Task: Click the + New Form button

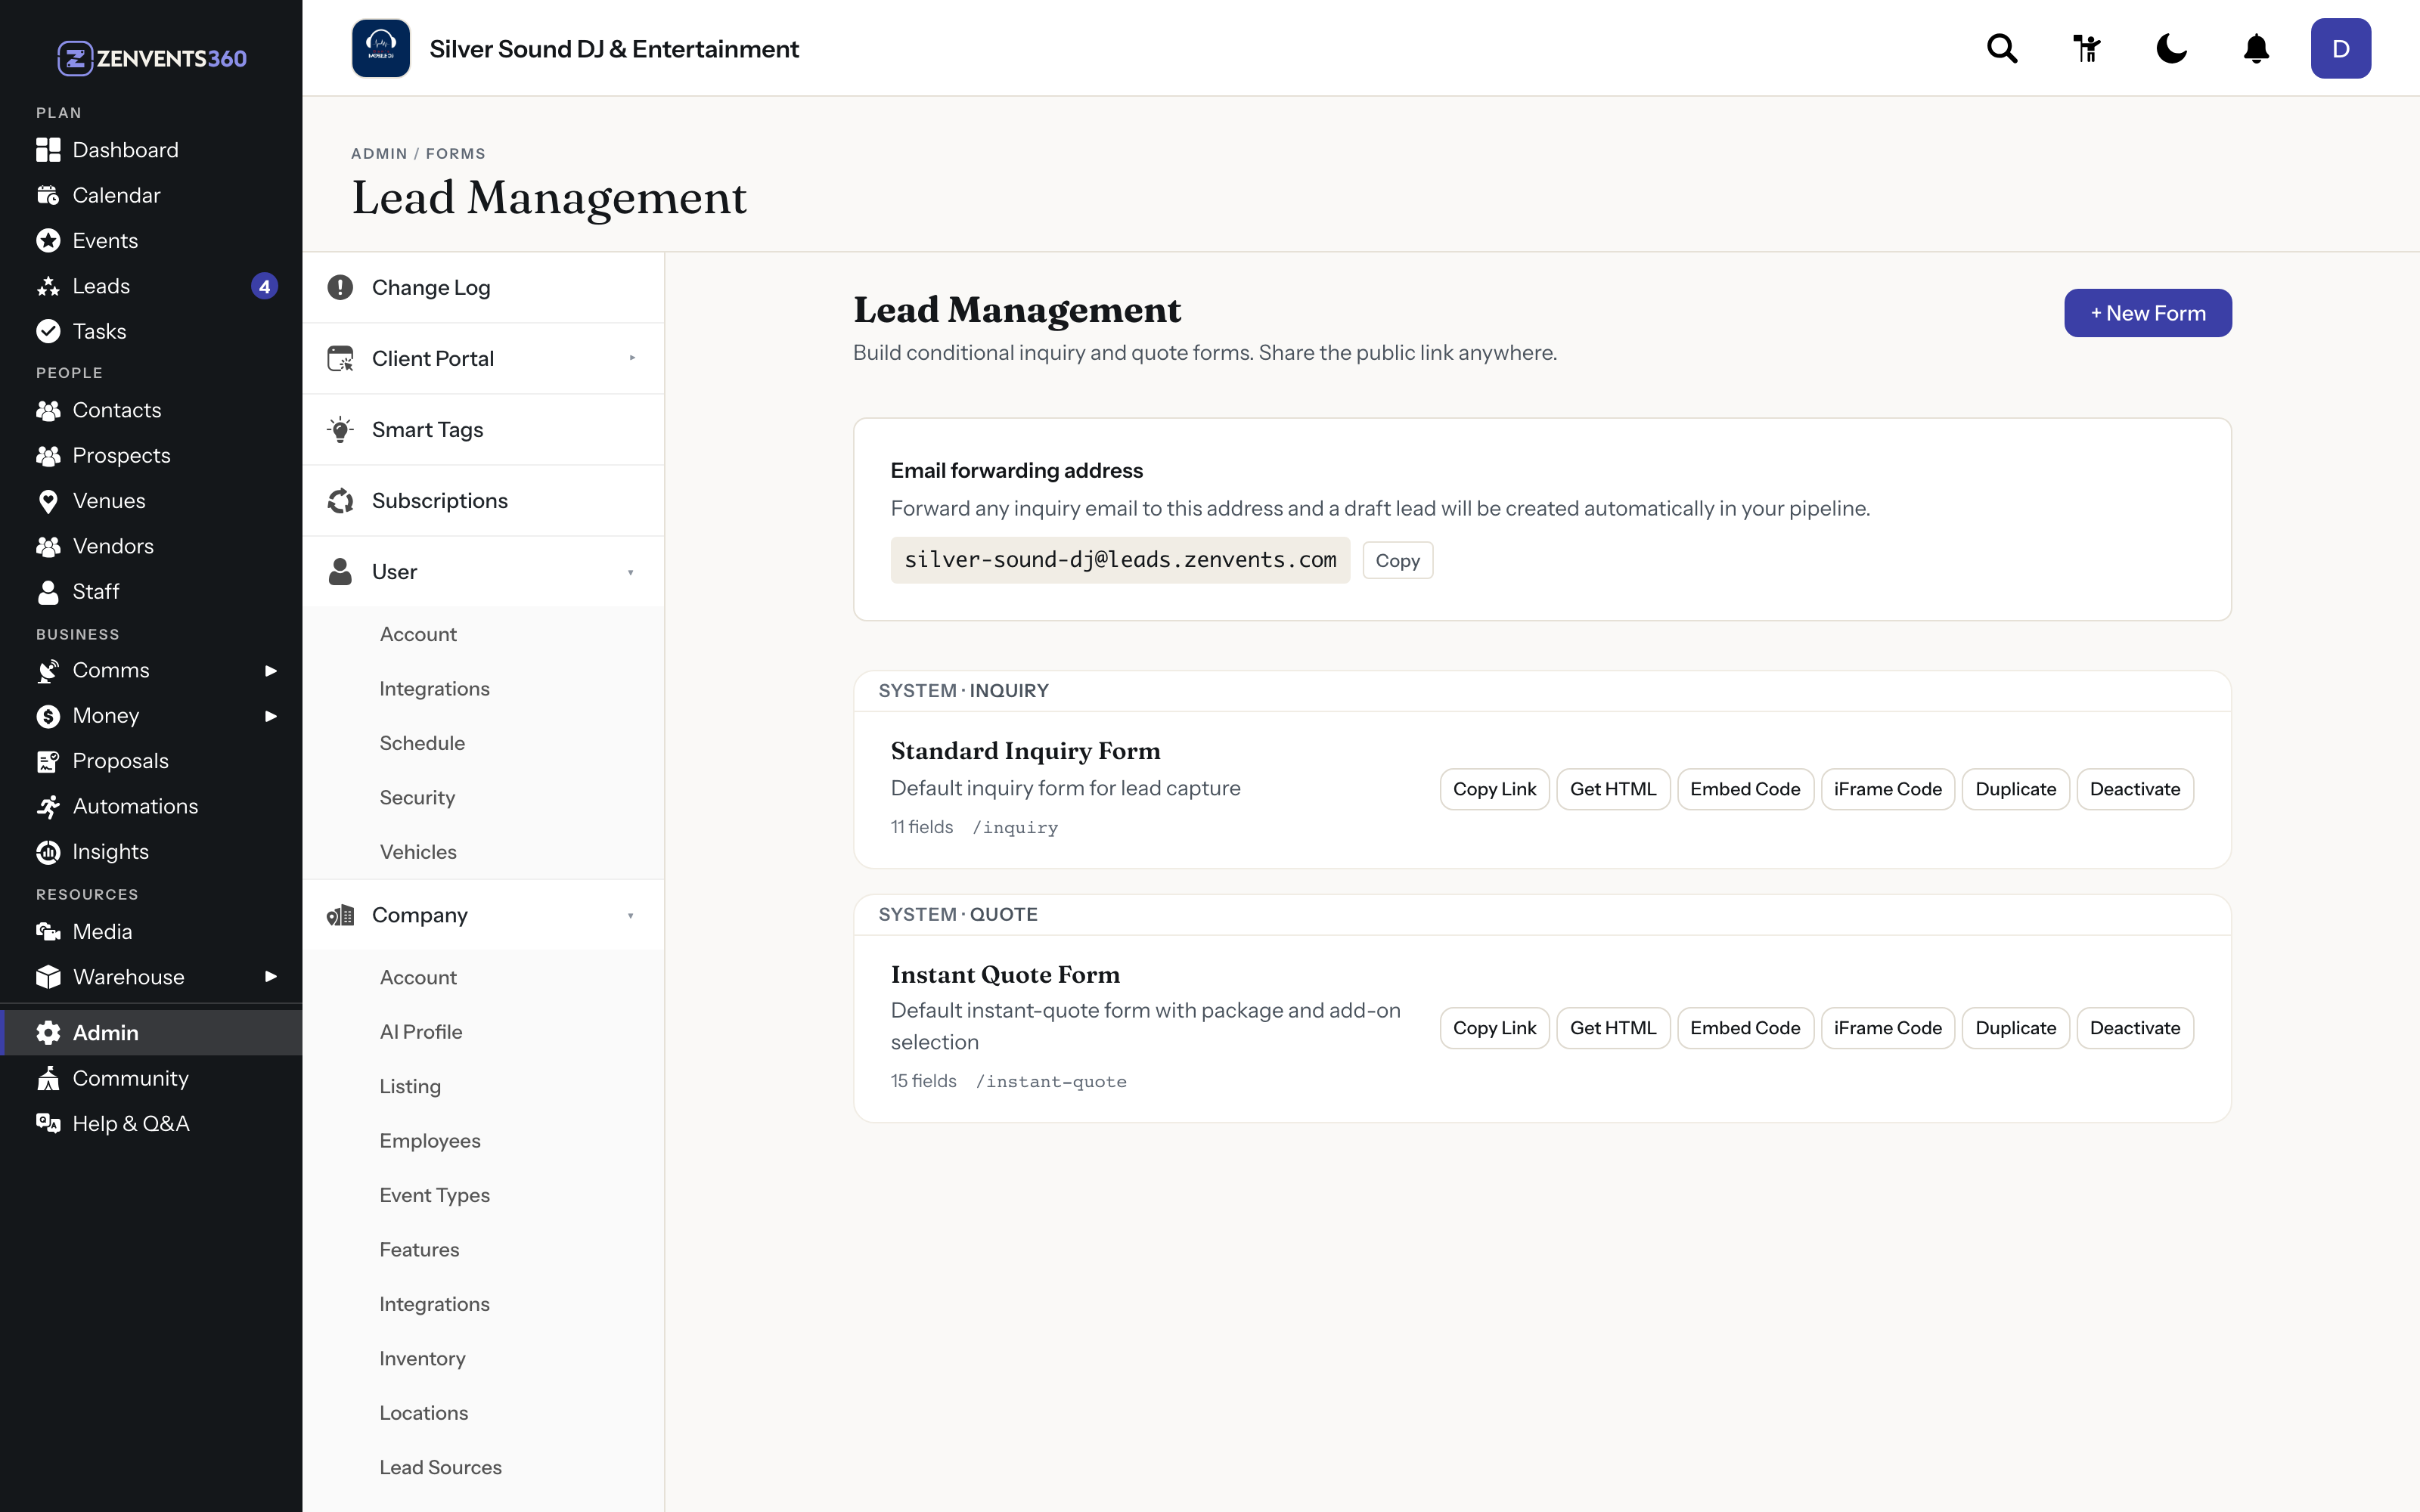Action: pos(2147,313)
